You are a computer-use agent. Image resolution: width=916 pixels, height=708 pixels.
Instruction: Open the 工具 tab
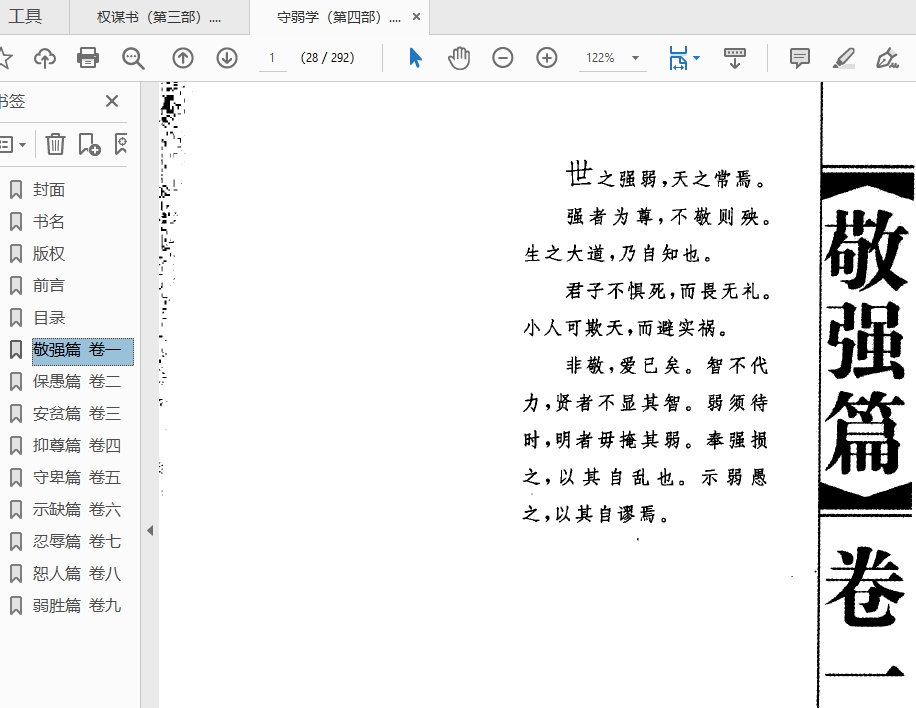26,16
